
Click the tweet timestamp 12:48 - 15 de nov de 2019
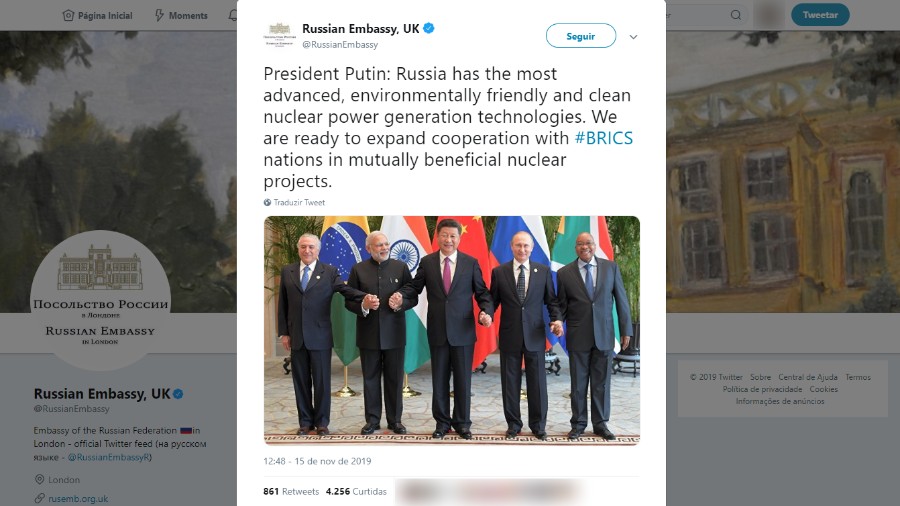(x=317, y=461)
